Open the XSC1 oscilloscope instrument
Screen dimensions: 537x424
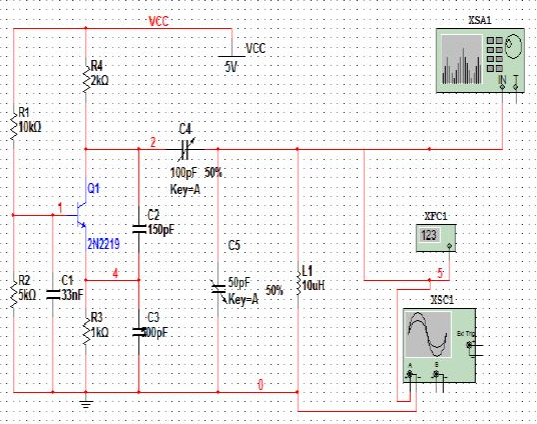(440, 345)
